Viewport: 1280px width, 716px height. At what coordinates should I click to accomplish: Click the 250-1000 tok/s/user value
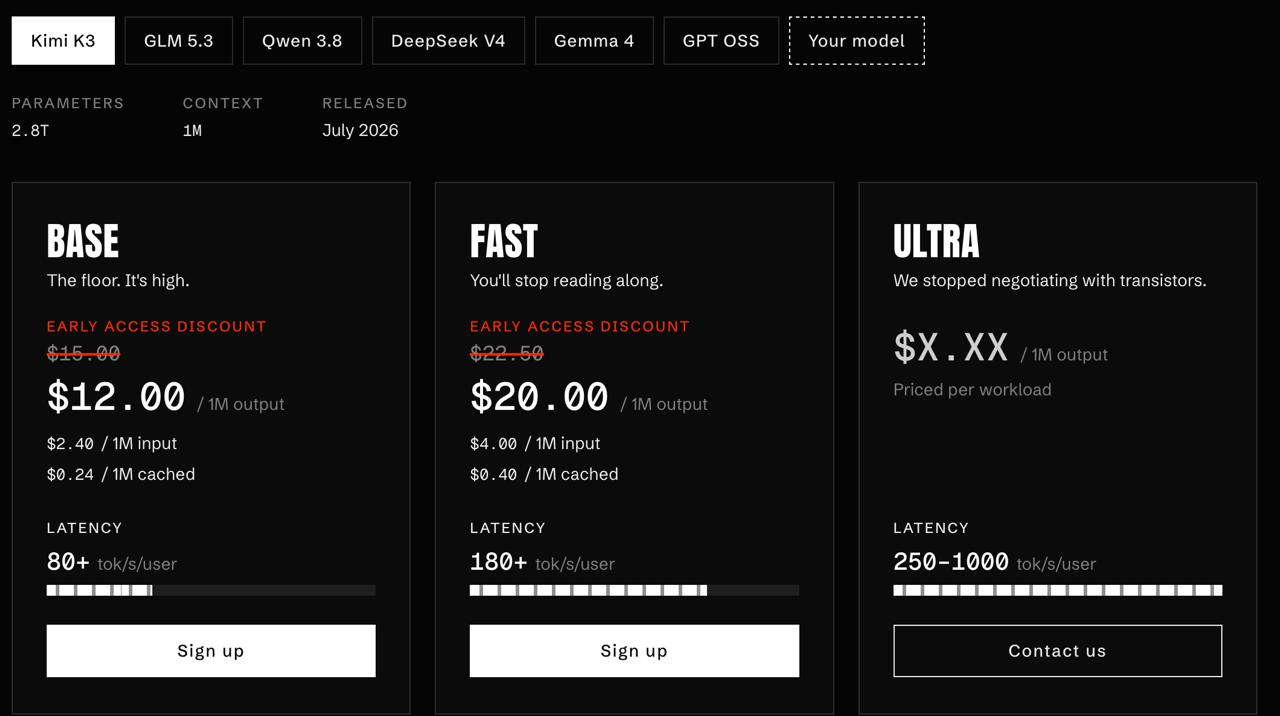pos(994,563)
